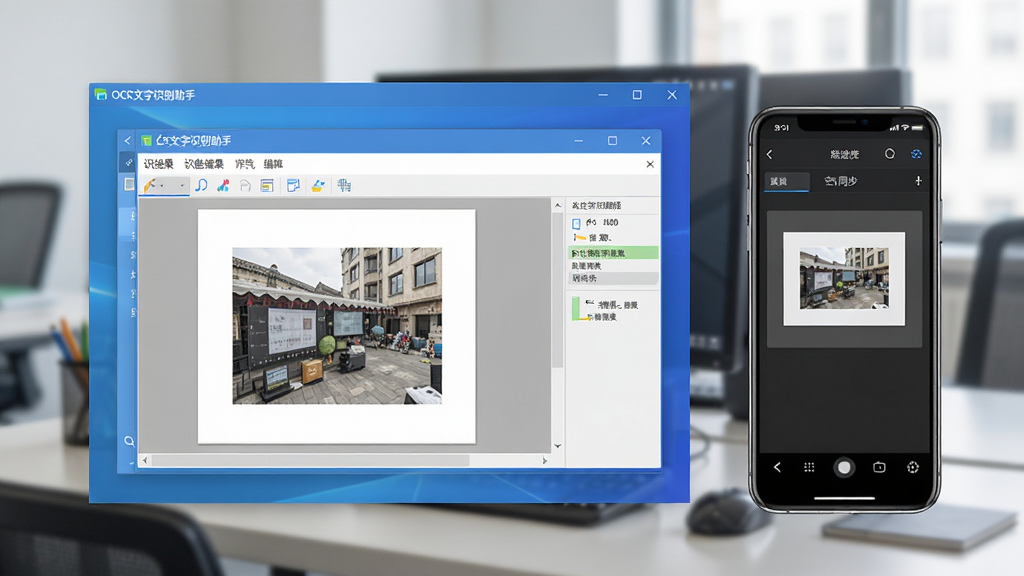Open the yellow-striped form layout icon
This screenshot has width=1024, height=576.
[266, 186]
